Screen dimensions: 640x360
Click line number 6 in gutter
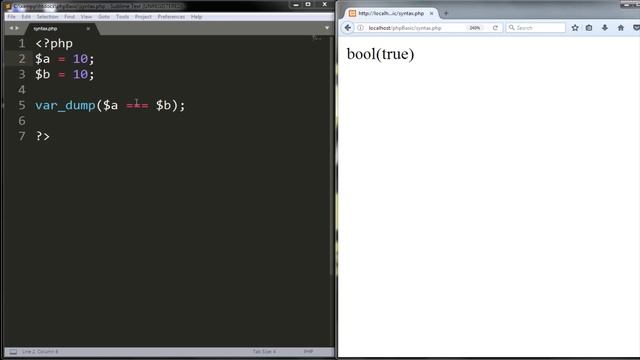click(x=22, y=121)
